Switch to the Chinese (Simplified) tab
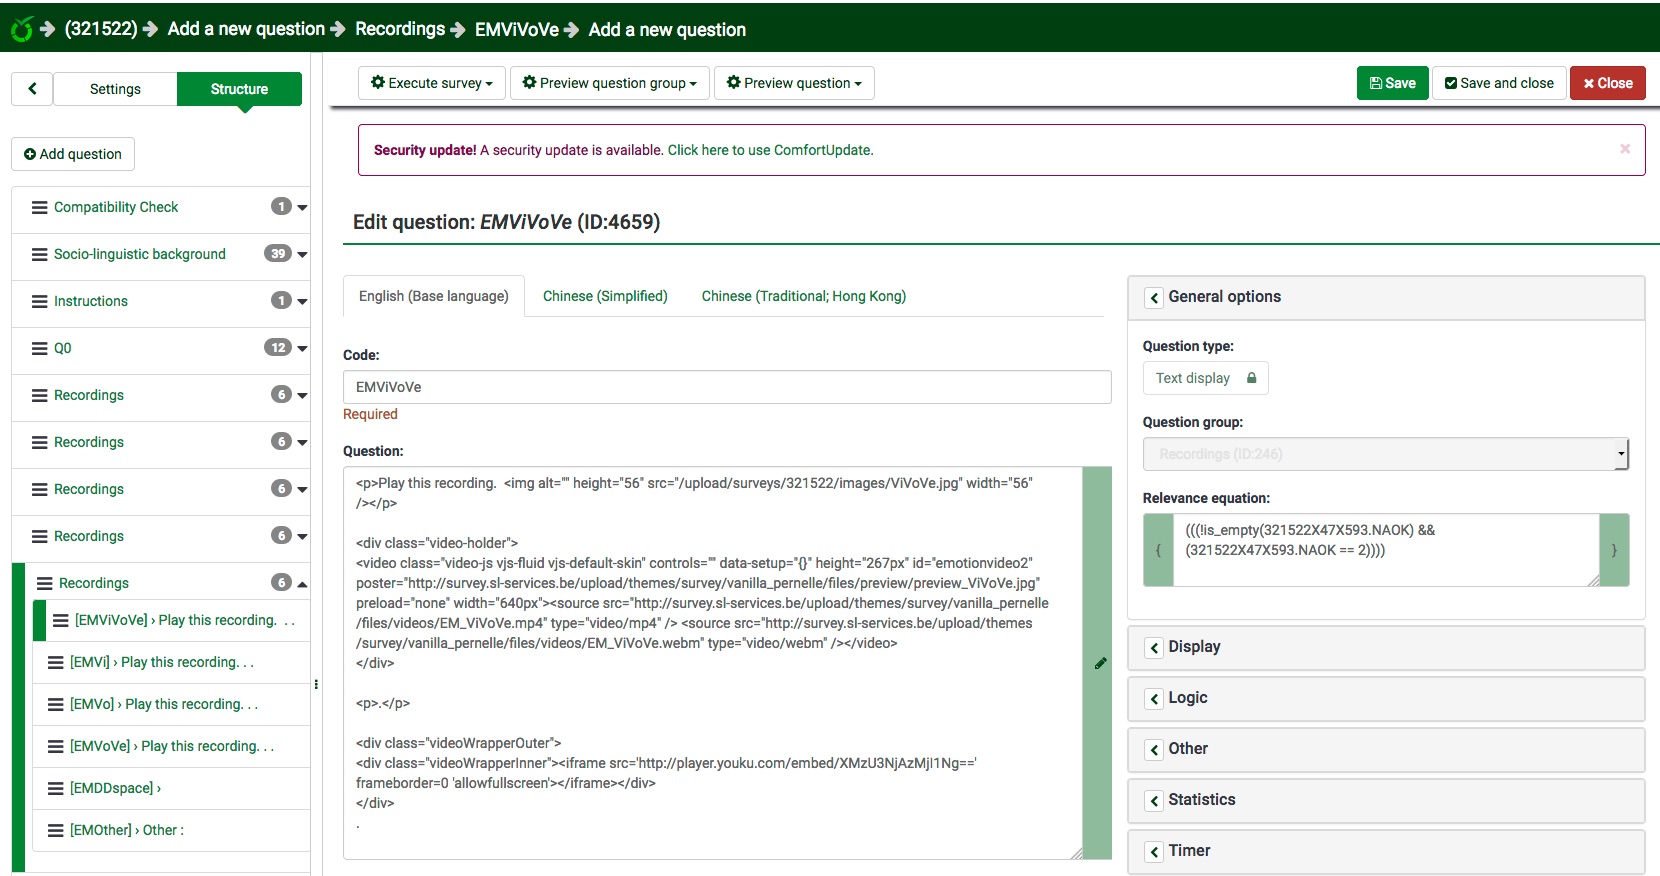Screen dimensions: 1660x876 tap(605, 296)
